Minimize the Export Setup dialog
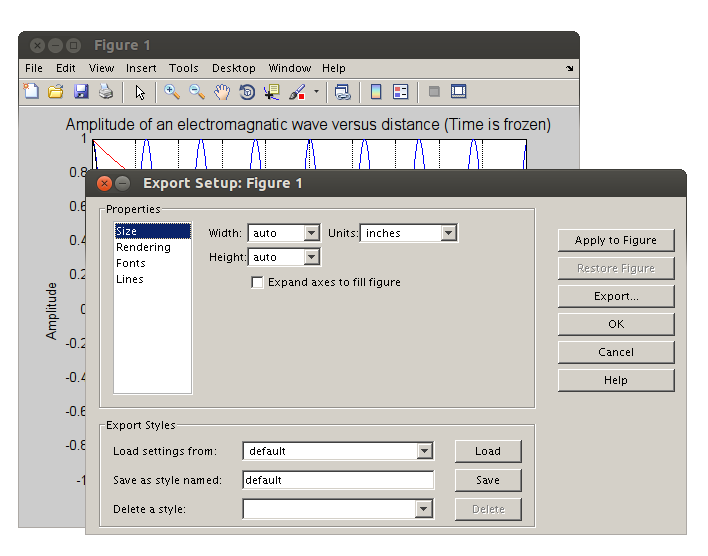 pyautogui.click(x=122, y=183)
